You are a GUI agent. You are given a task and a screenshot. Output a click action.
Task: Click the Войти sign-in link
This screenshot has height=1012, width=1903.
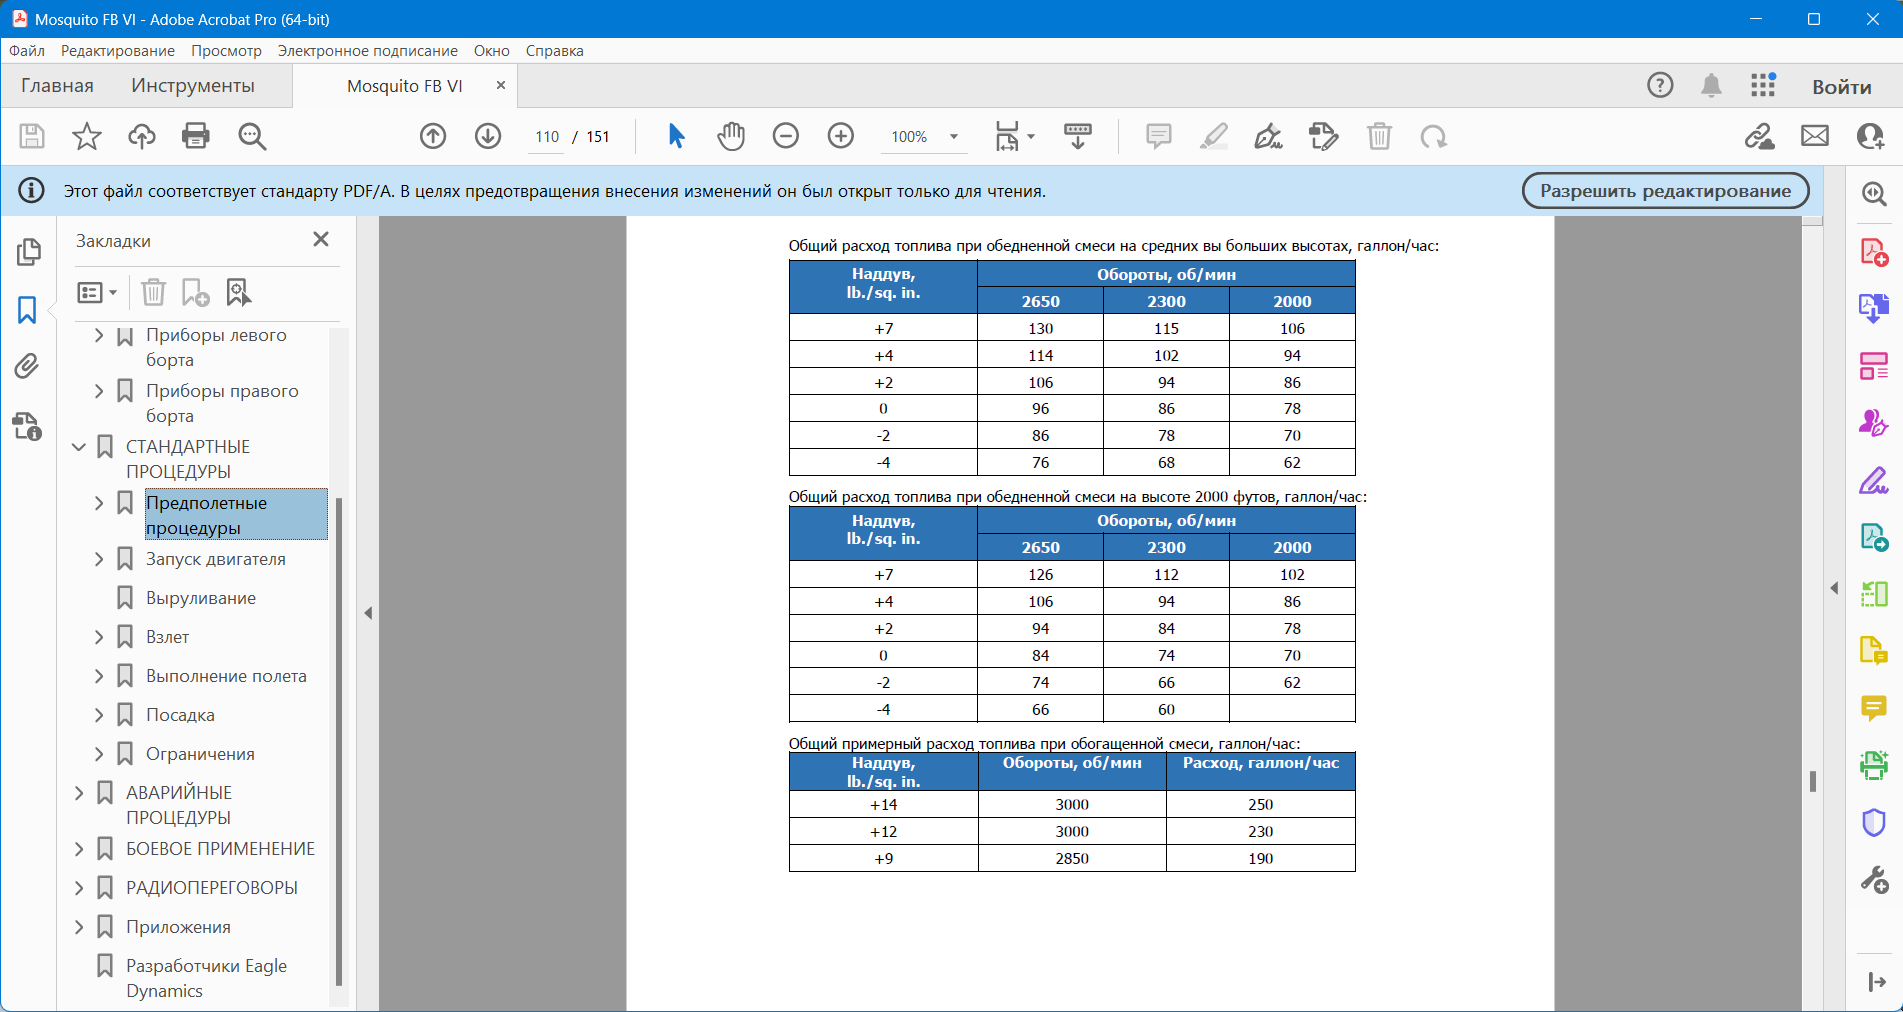click(x=1841, y=87)
